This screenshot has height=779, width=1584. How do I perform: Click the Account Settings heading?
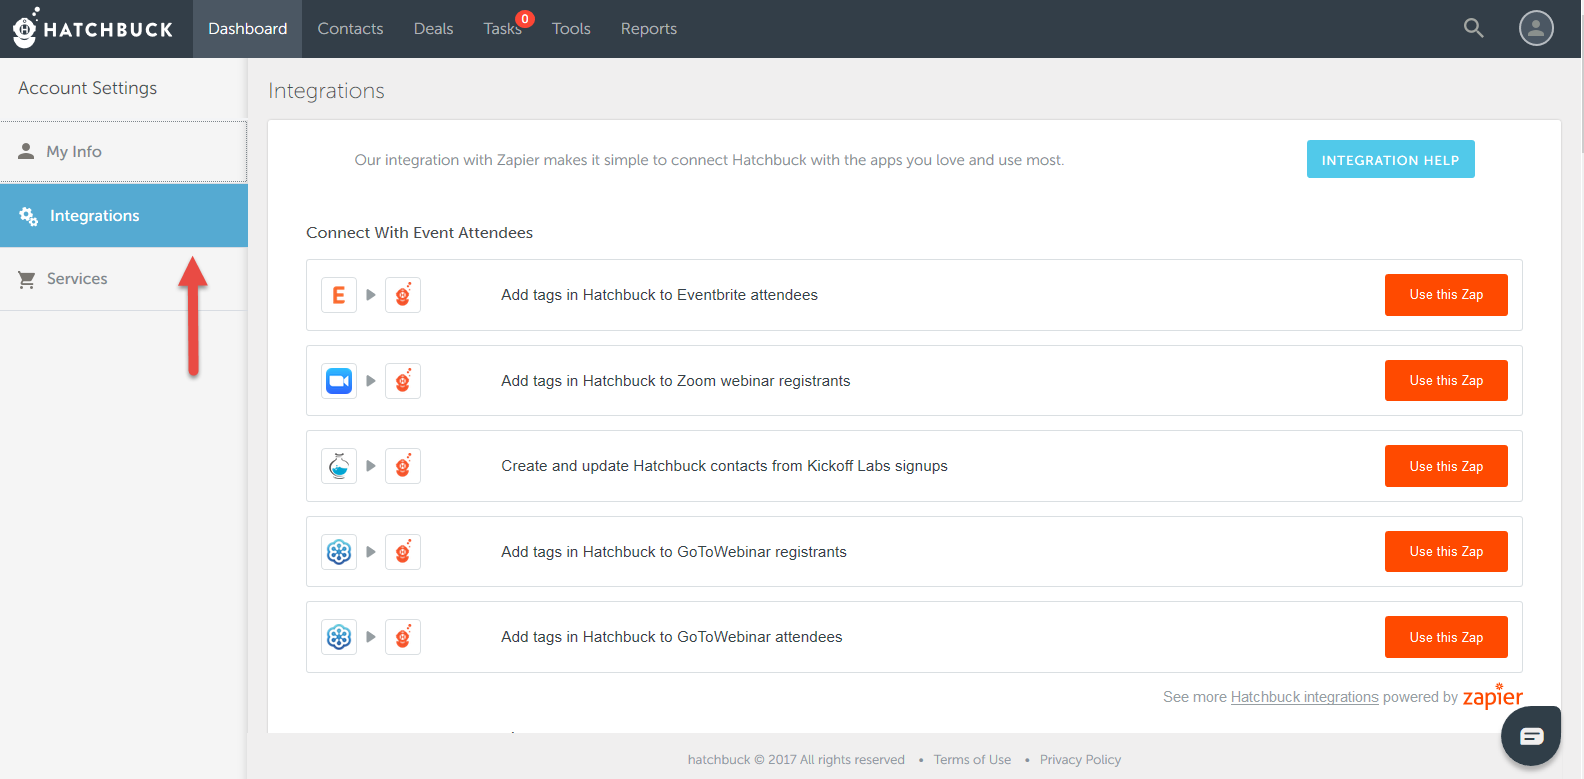click(x=88, y=88)
